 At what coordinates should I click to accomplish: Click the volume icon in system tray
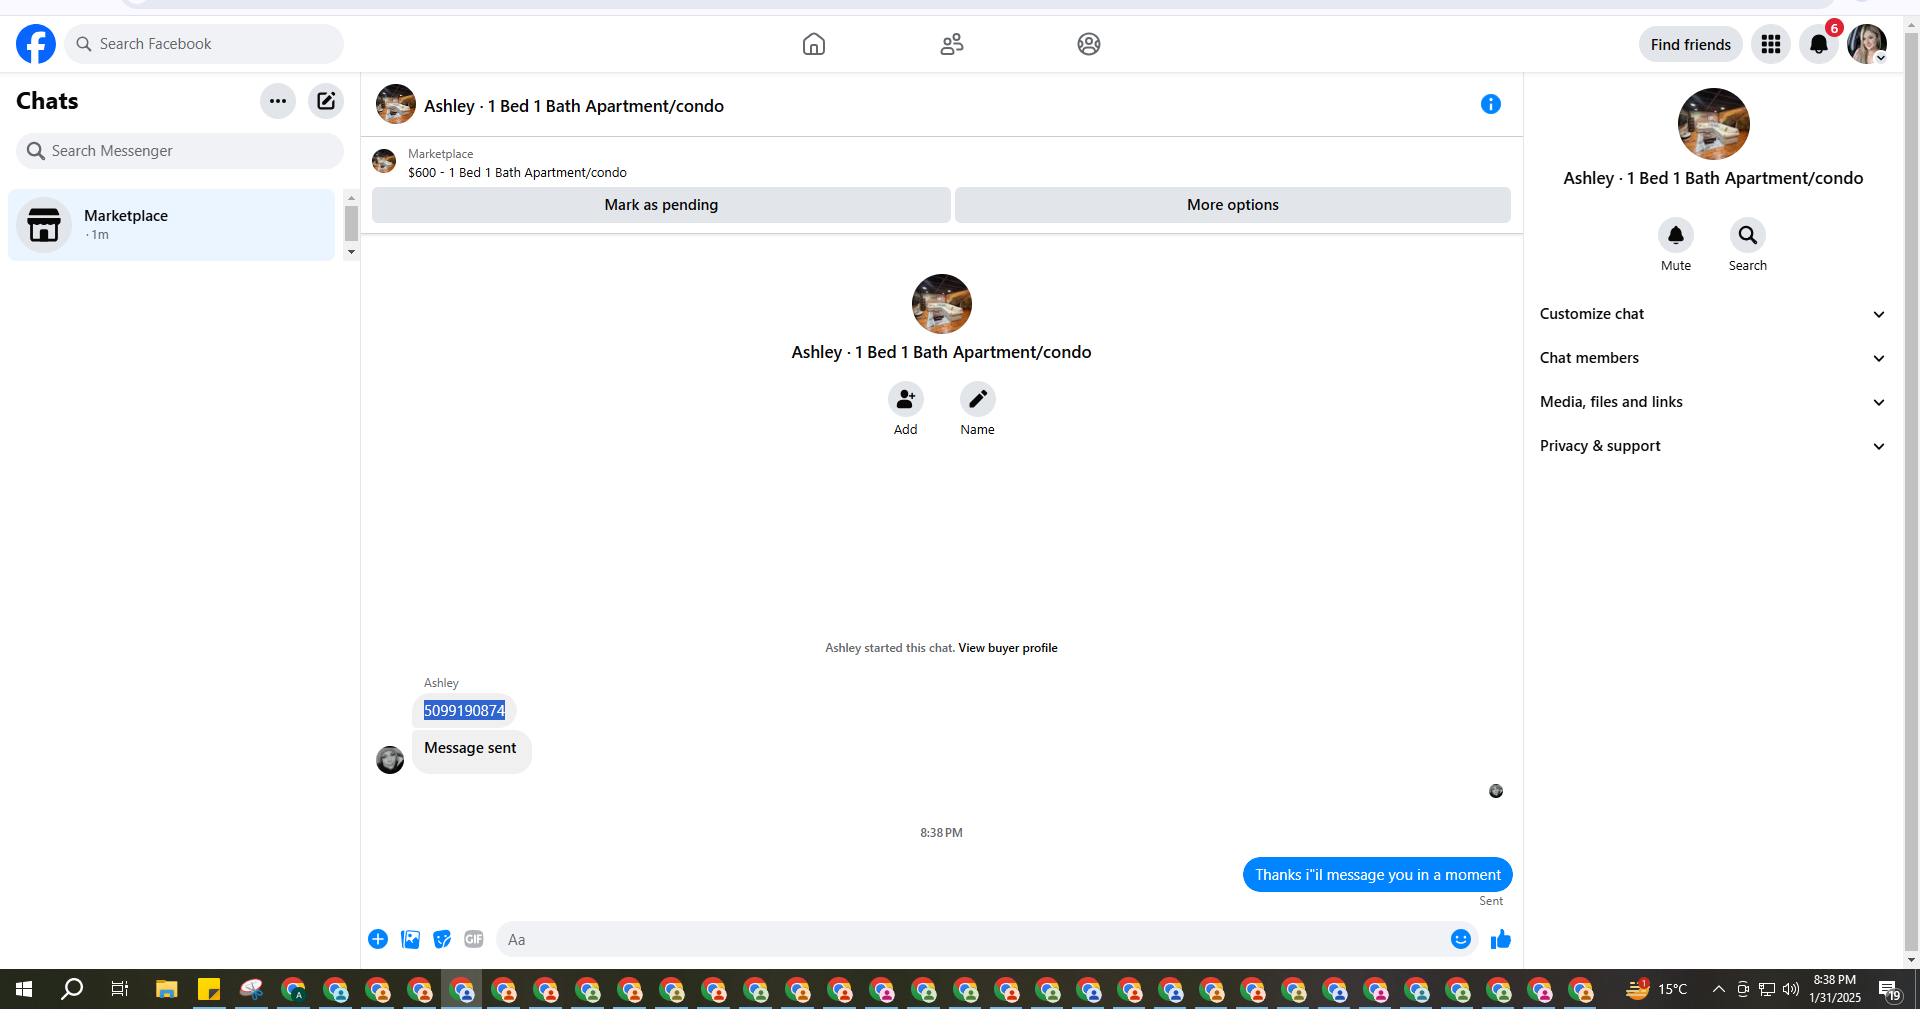[1790, 989]
